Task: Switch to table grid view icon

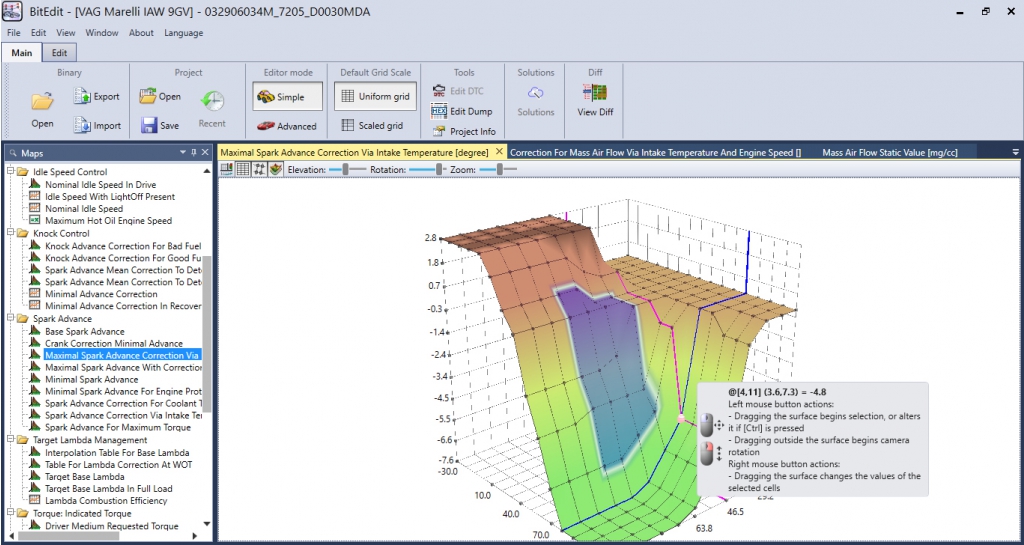Action: click(x=243, y=169)
